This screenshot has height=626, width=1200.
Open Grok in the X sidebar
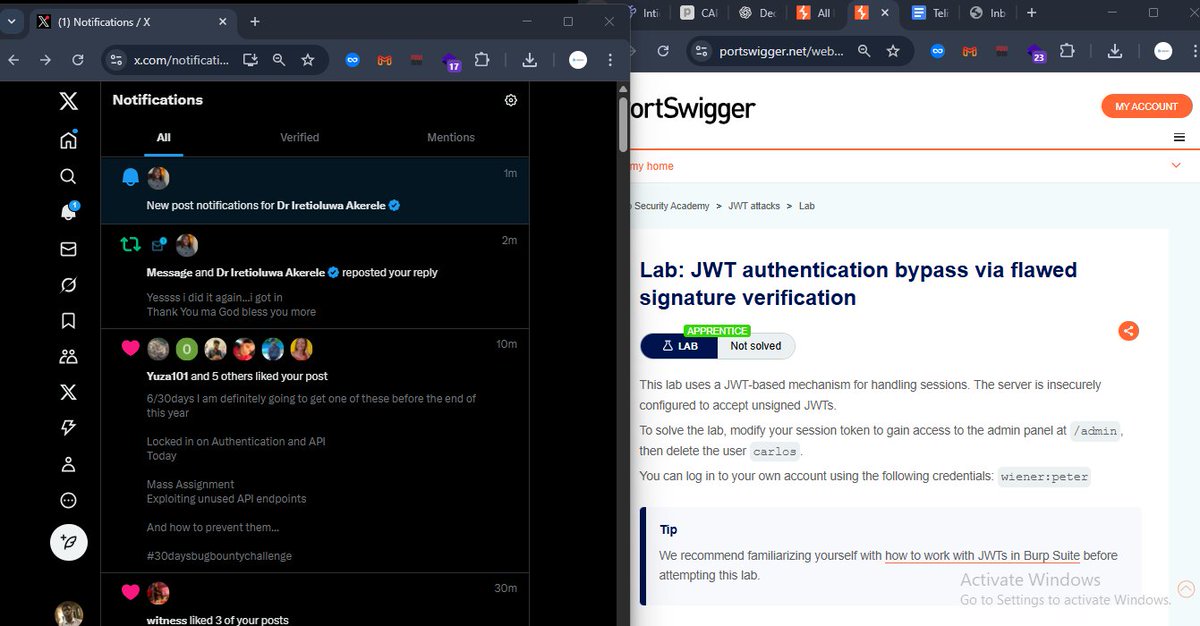coord(67,284)
